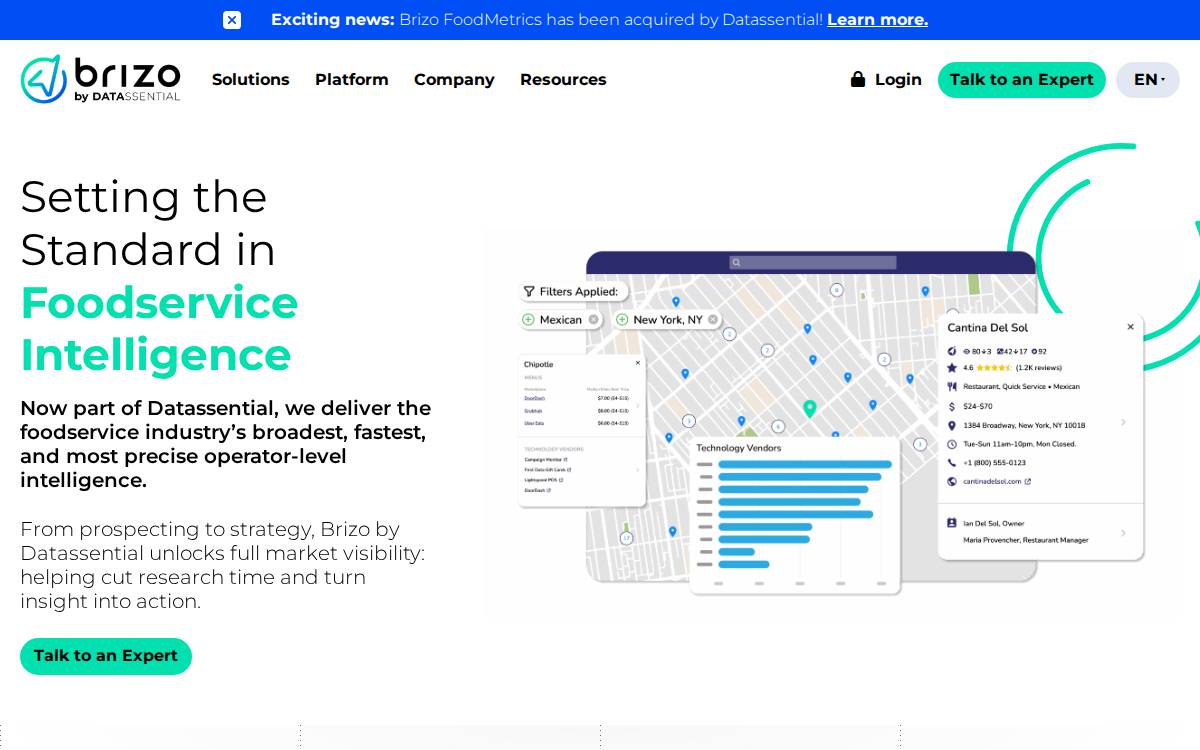
Task: Expand the EN language dropdown
Action: [1148, 80]
